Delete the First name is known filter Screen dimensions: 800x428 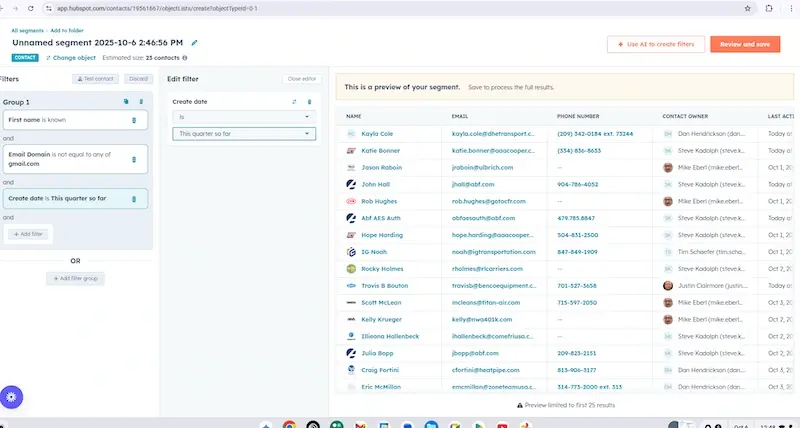pos(134,120)
